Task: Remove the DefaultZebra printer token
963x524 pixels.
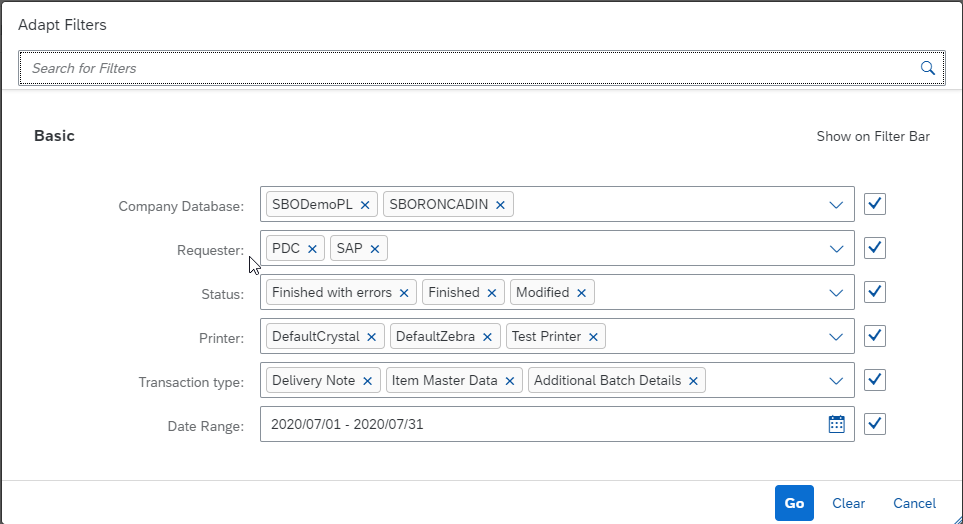Action: point(488,337)
